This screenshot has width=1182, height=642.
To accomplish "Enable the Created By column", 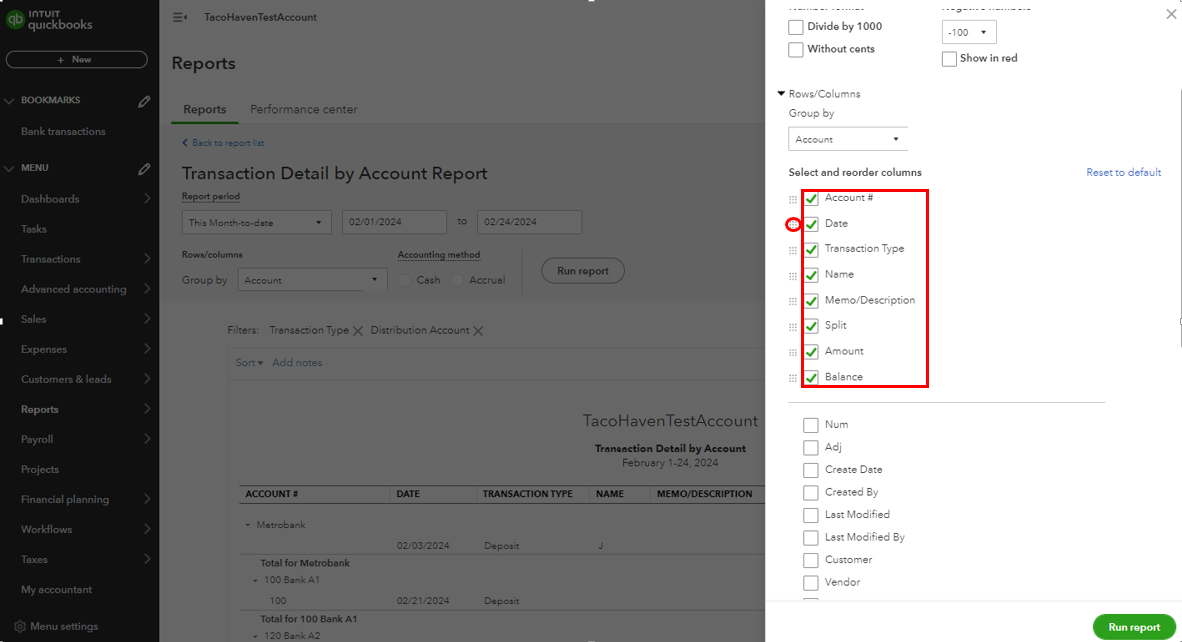I will pos(810,493).
